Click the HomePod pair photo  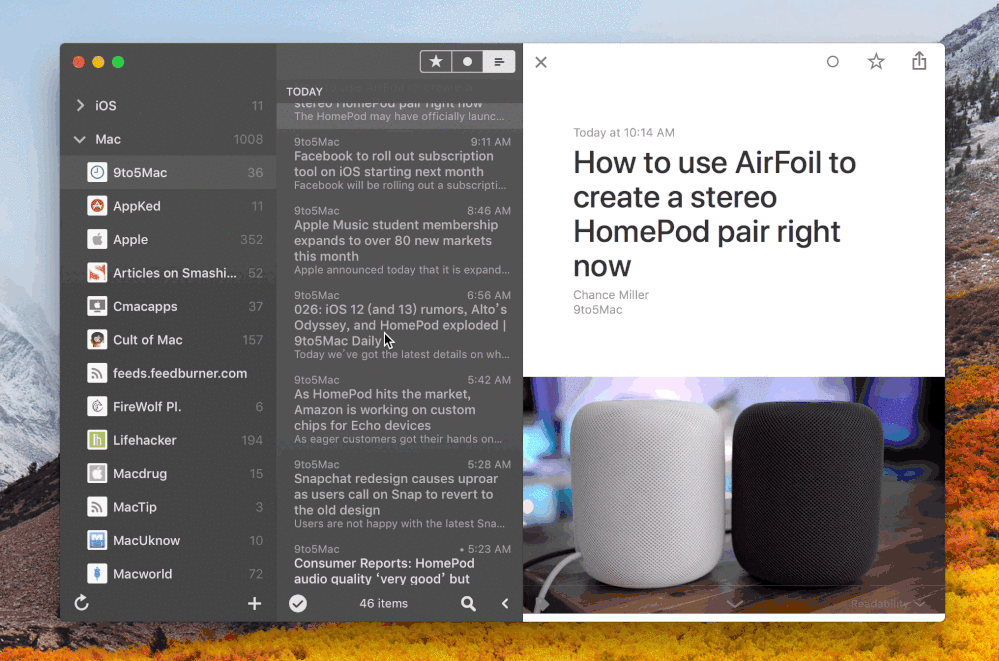pos(734,495)
